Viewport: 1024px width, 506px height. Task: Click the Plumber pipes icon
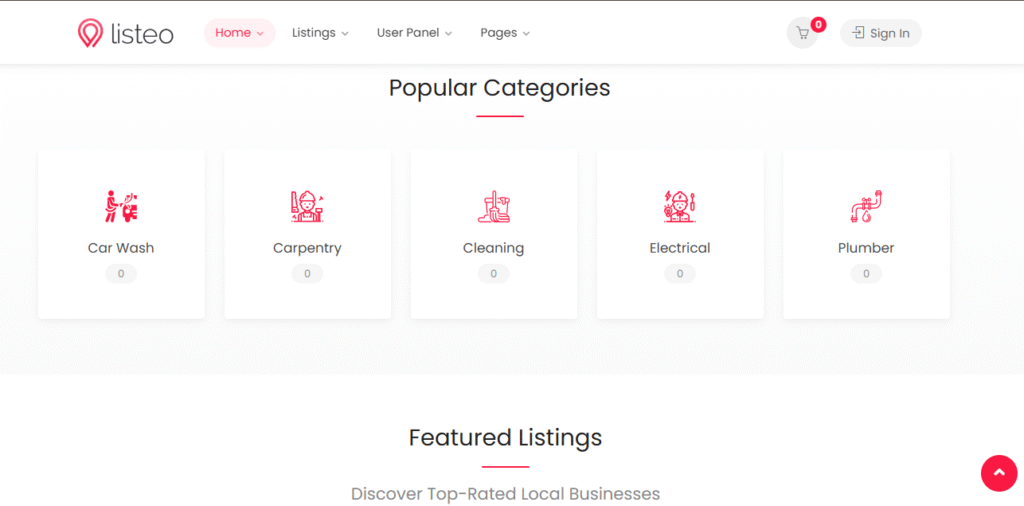click(866, 206)
